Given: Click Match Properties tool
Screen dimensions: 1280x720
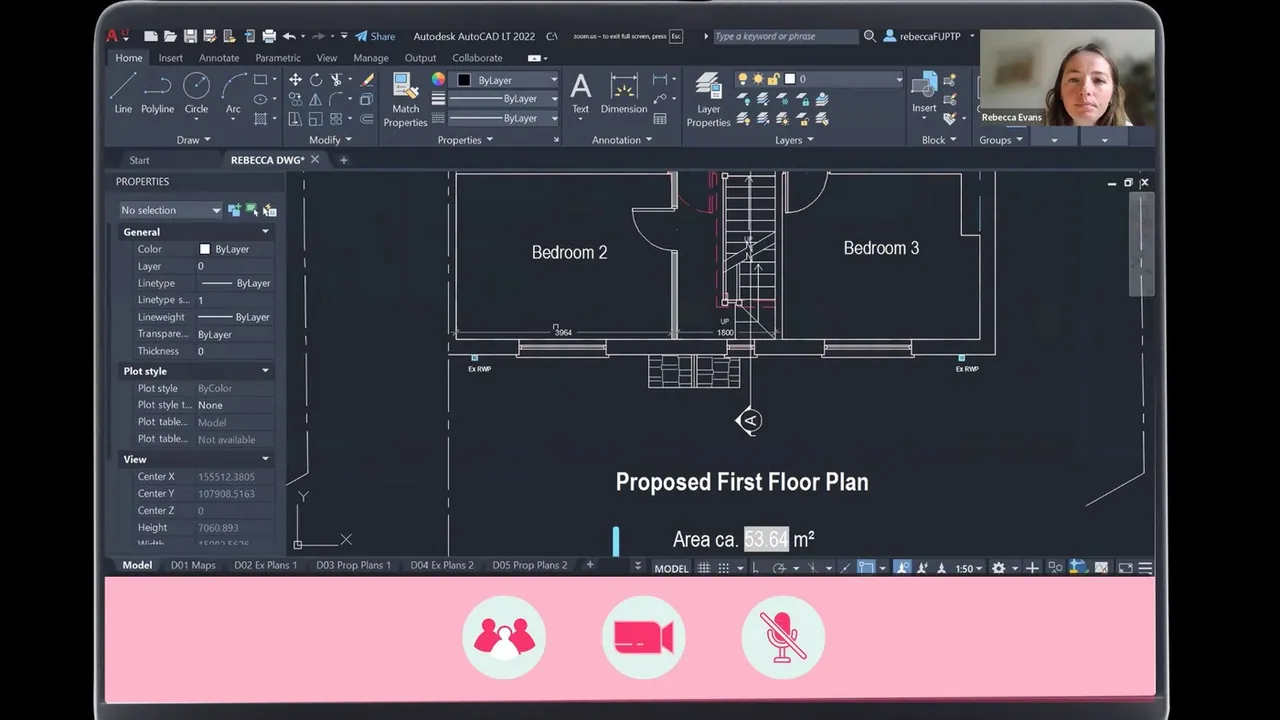Looking at the screenshot, I should tap(405, 100).
